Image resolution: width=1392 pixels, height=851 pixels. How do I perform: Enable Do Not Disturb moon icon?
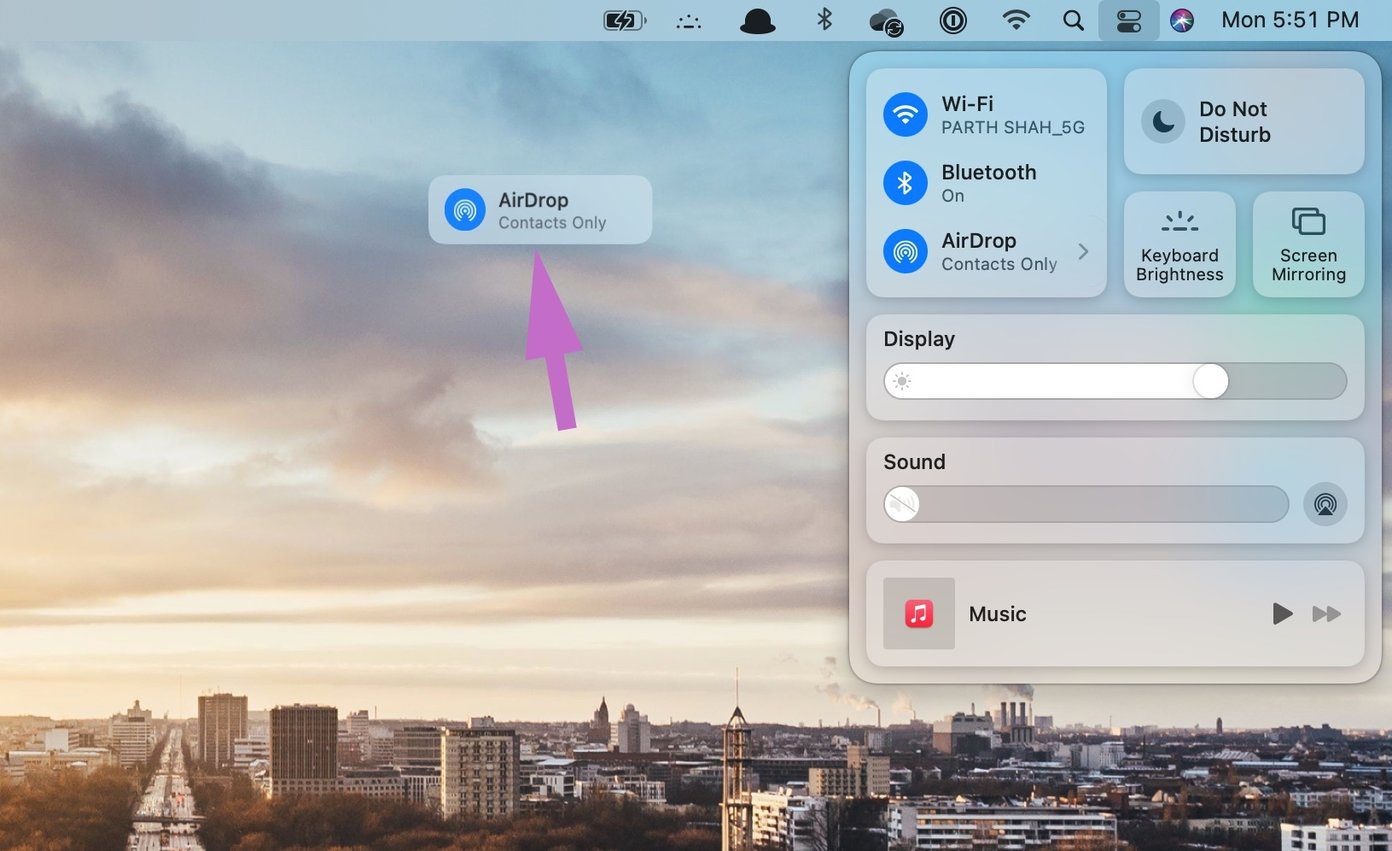(1163, 122)
